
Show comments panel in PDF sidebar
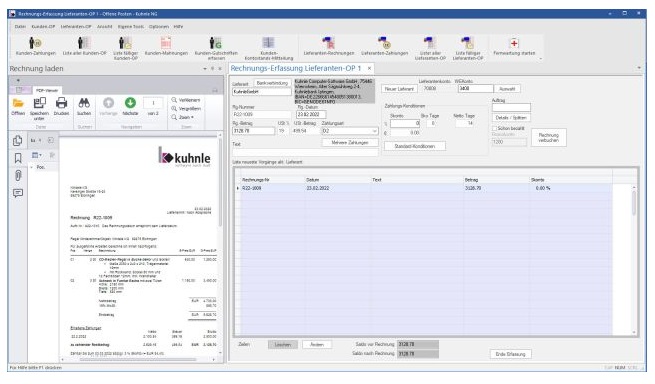coord(18,193)
